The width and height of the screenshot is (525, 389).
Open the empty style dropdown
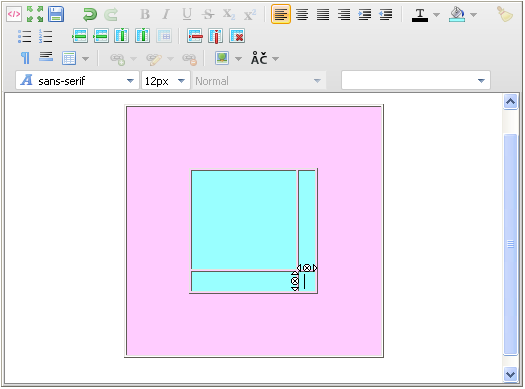[x=416, y=80]
